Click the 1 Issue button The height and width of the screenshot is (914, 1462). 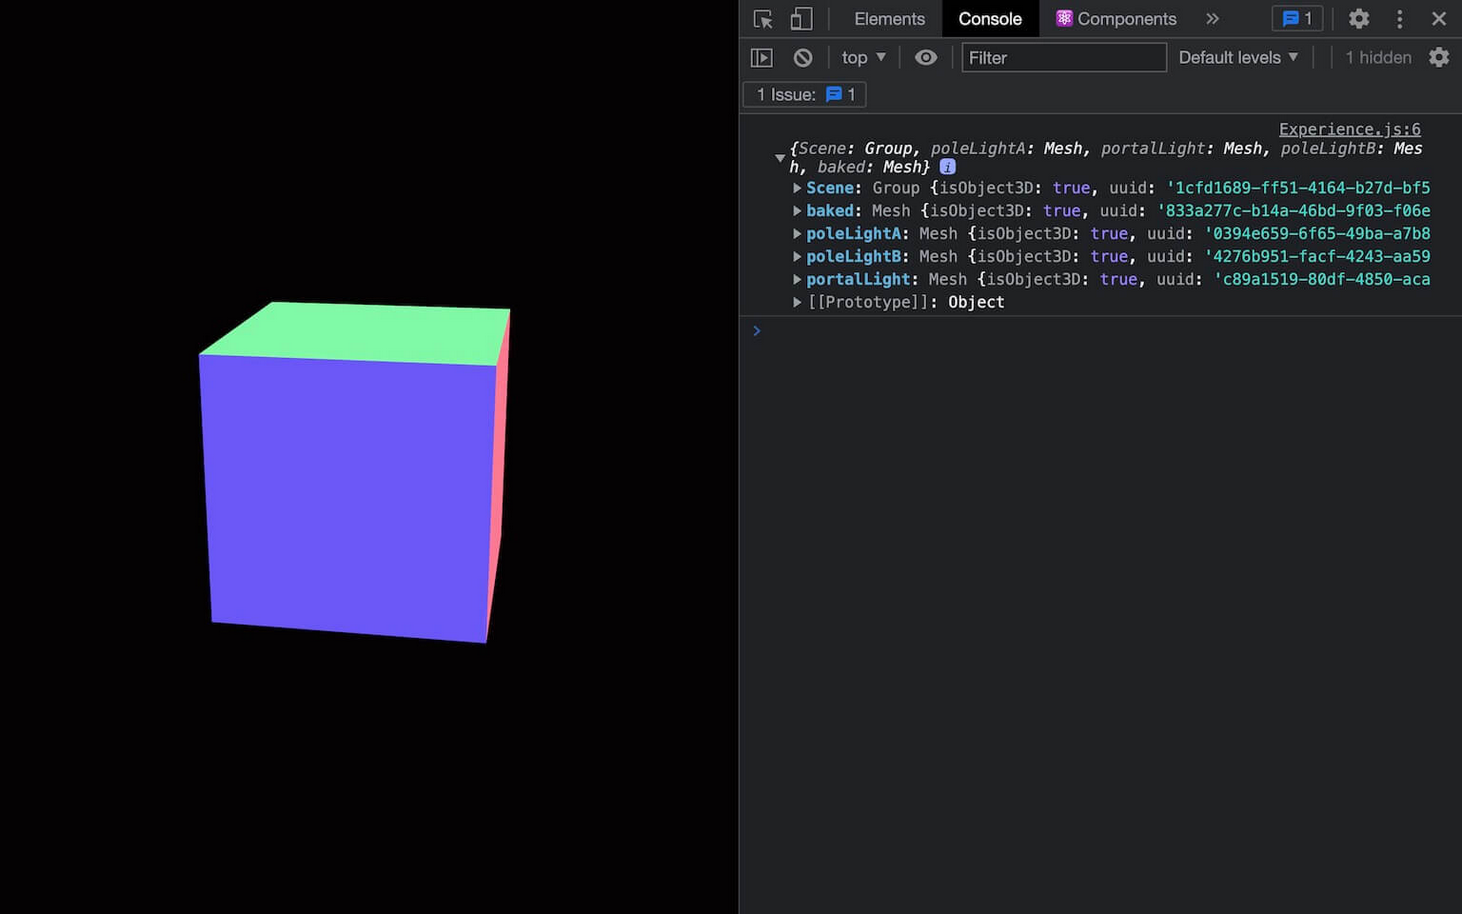pos(805,94)
